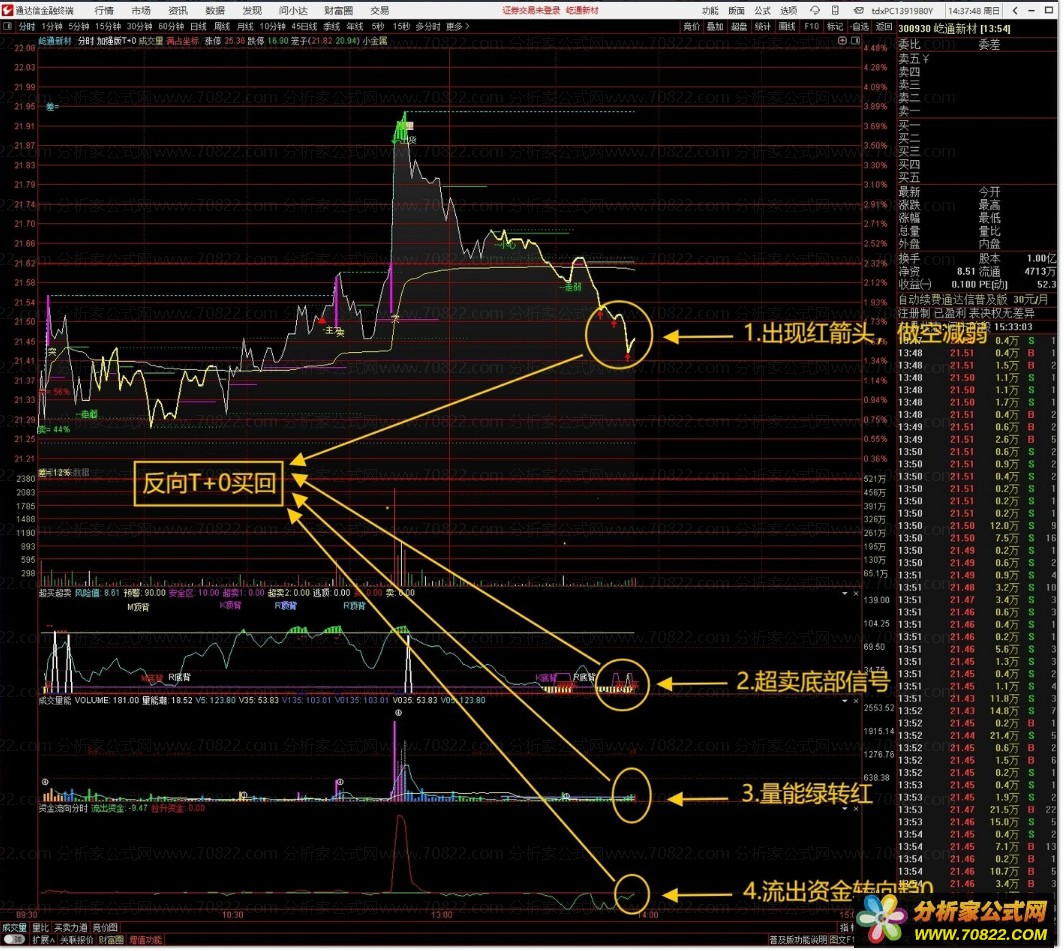This screenshot has width=1064, height=951.
Task: Click the 通达信 app logo icon
Action: click(x=7, y=10)
